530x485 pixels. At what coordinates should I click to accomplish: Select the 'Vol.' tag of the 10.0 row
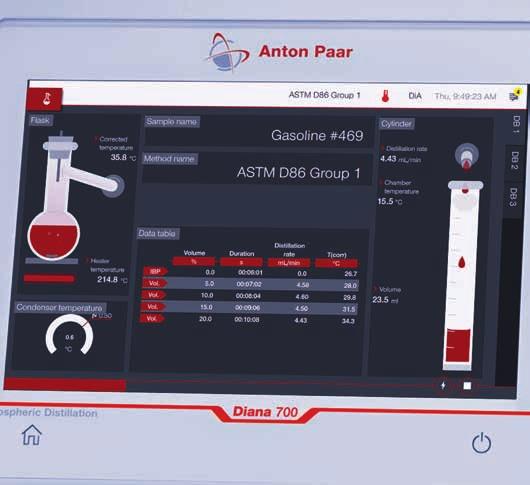tap(153, 295)
